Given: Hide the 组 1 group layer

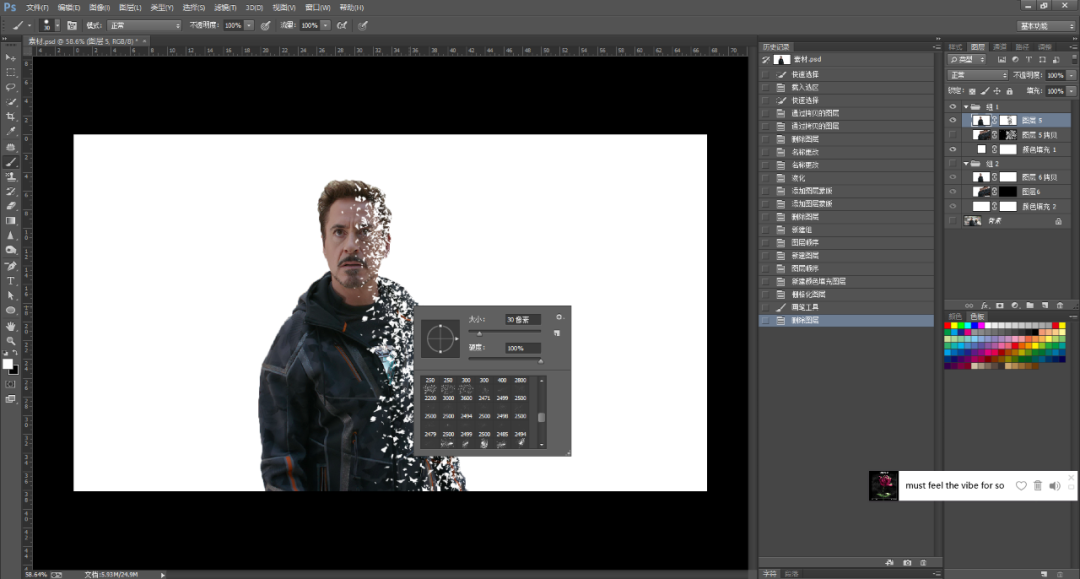Looking at the screenshot, I should tap(953, 107).
